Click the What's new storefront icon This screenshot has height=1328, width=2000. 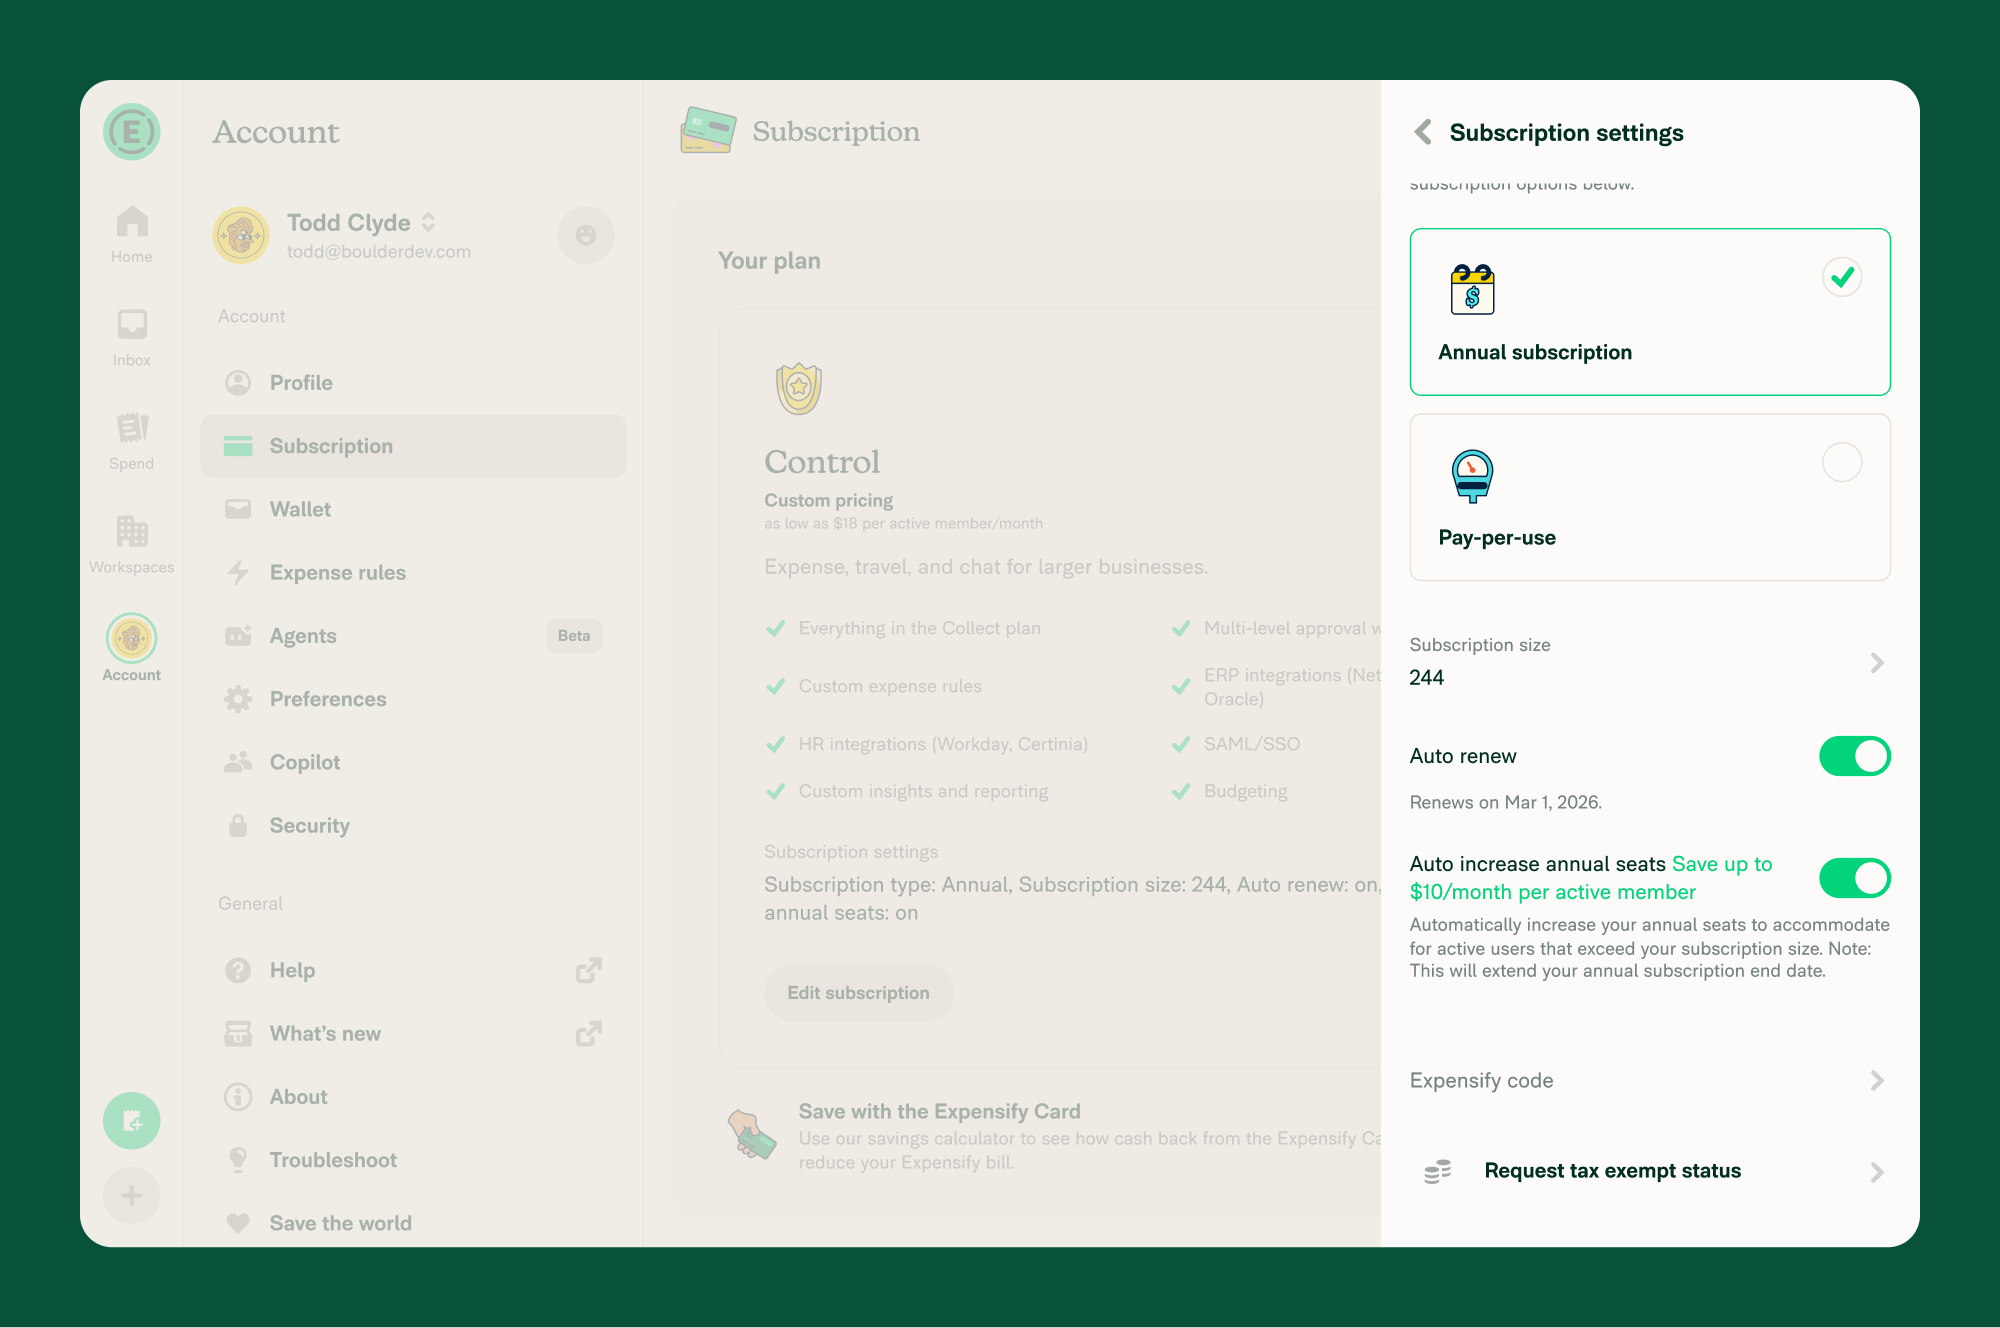pos(238,1033)
